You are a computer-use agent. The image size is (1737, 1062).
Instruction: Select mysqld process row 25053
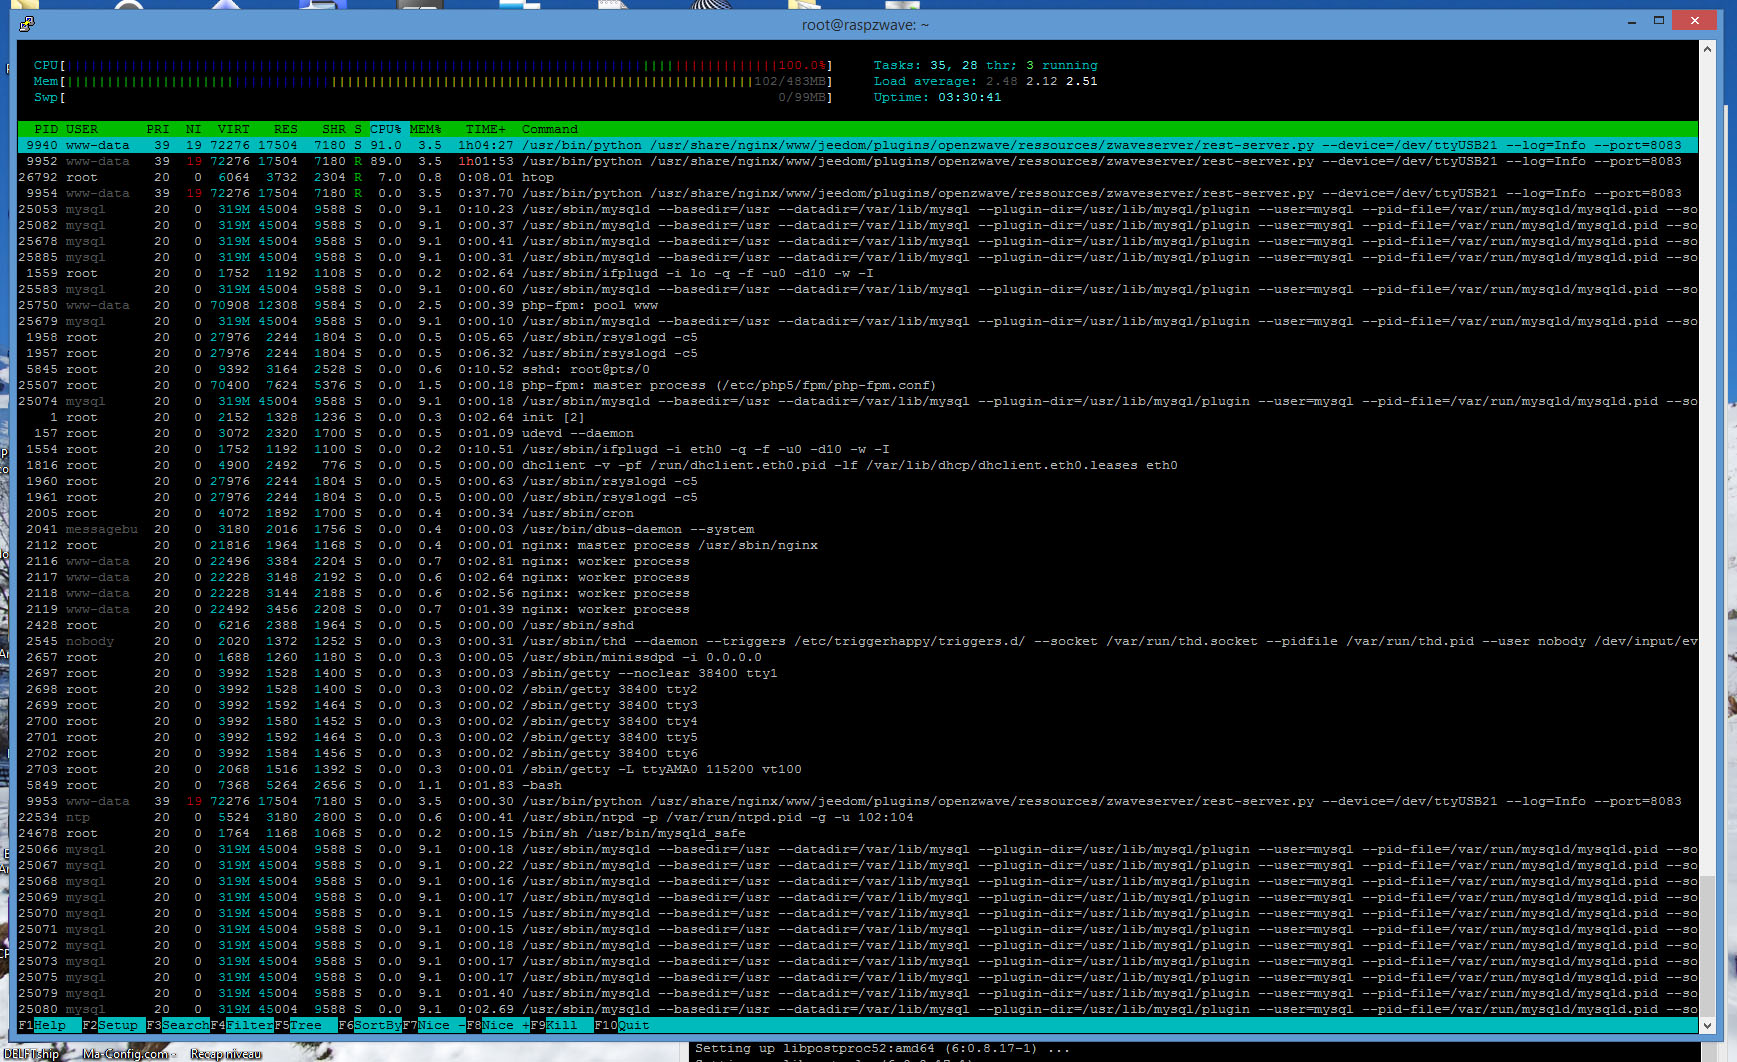[x=857, y=209]
